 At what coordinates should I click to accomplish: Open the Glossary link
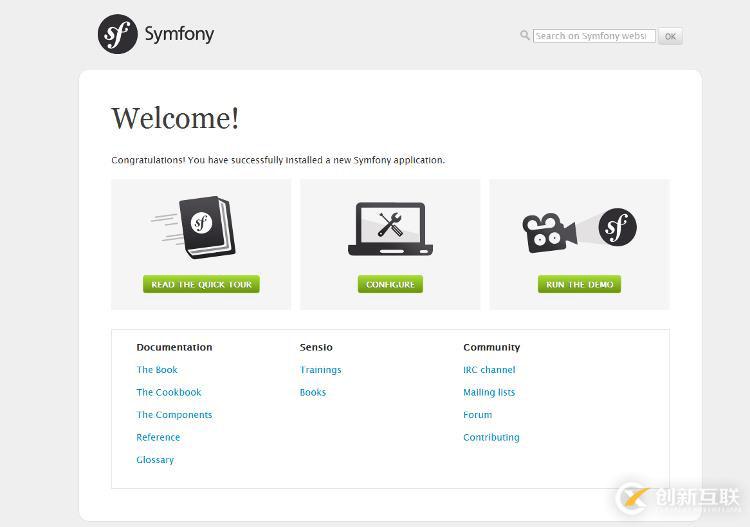155,460
